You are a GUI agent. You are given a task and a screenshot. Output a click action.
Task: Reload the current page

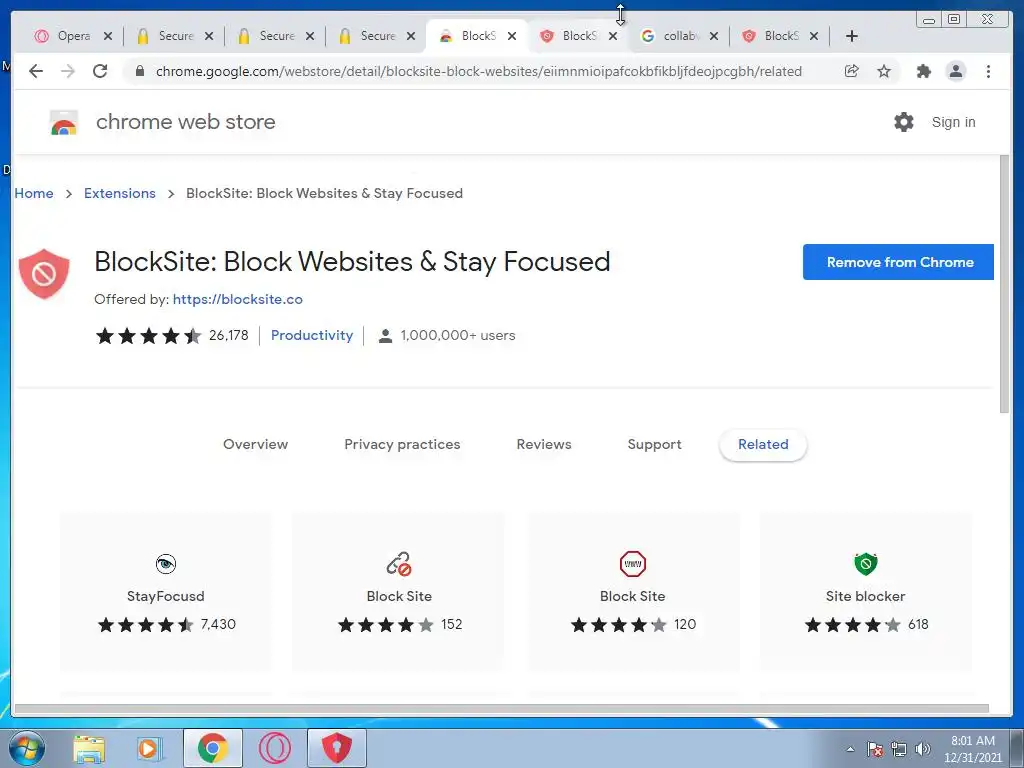(100, 71)
